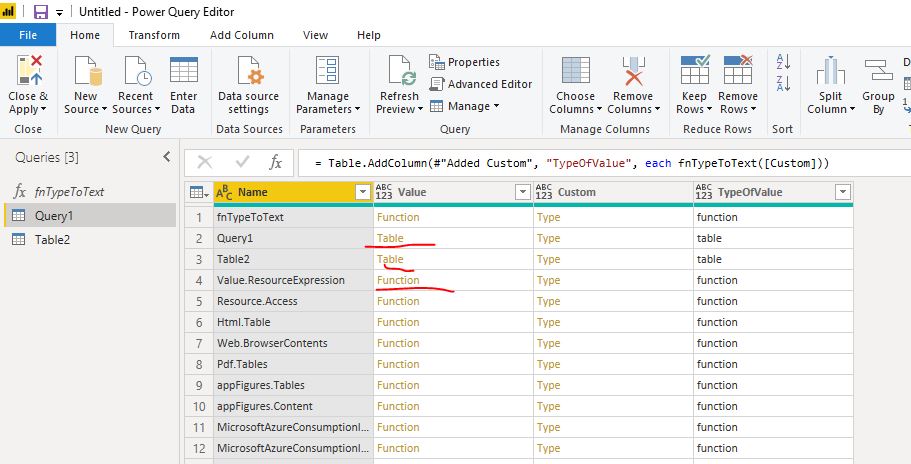Click the Refresh Preview icon
Screen dimensions: 911x464
tap(399, 72)
